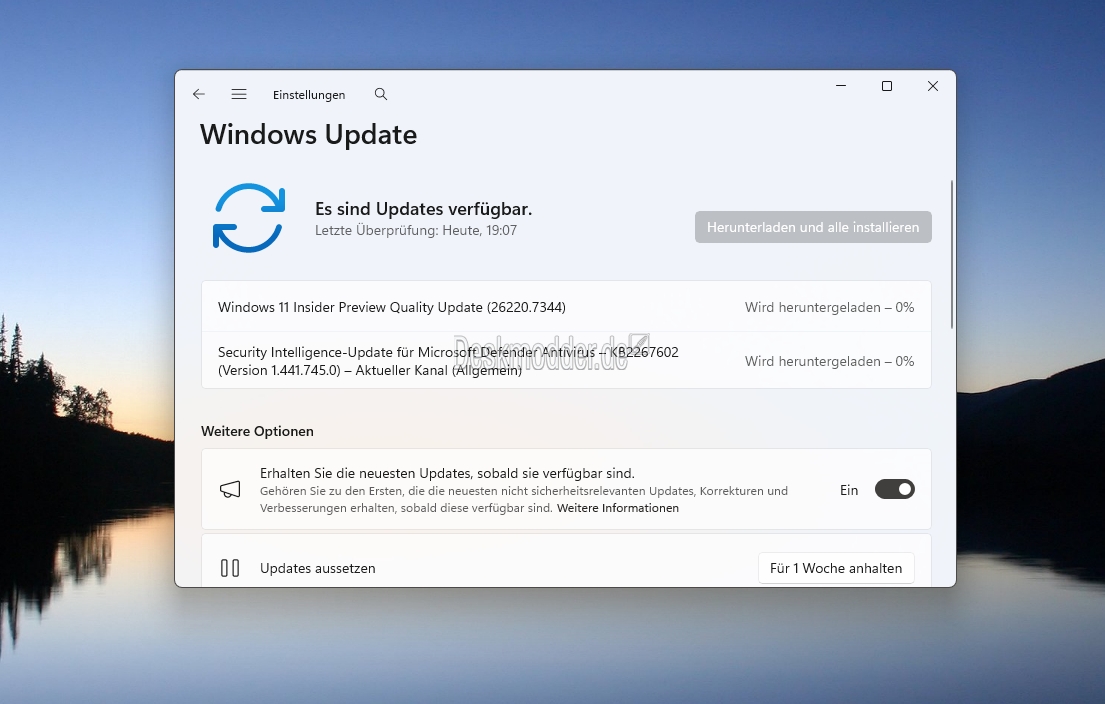The image size is (1105, 704).
Task: Click the pause icon beside Updates aussetzen
Action: (230, 568)
